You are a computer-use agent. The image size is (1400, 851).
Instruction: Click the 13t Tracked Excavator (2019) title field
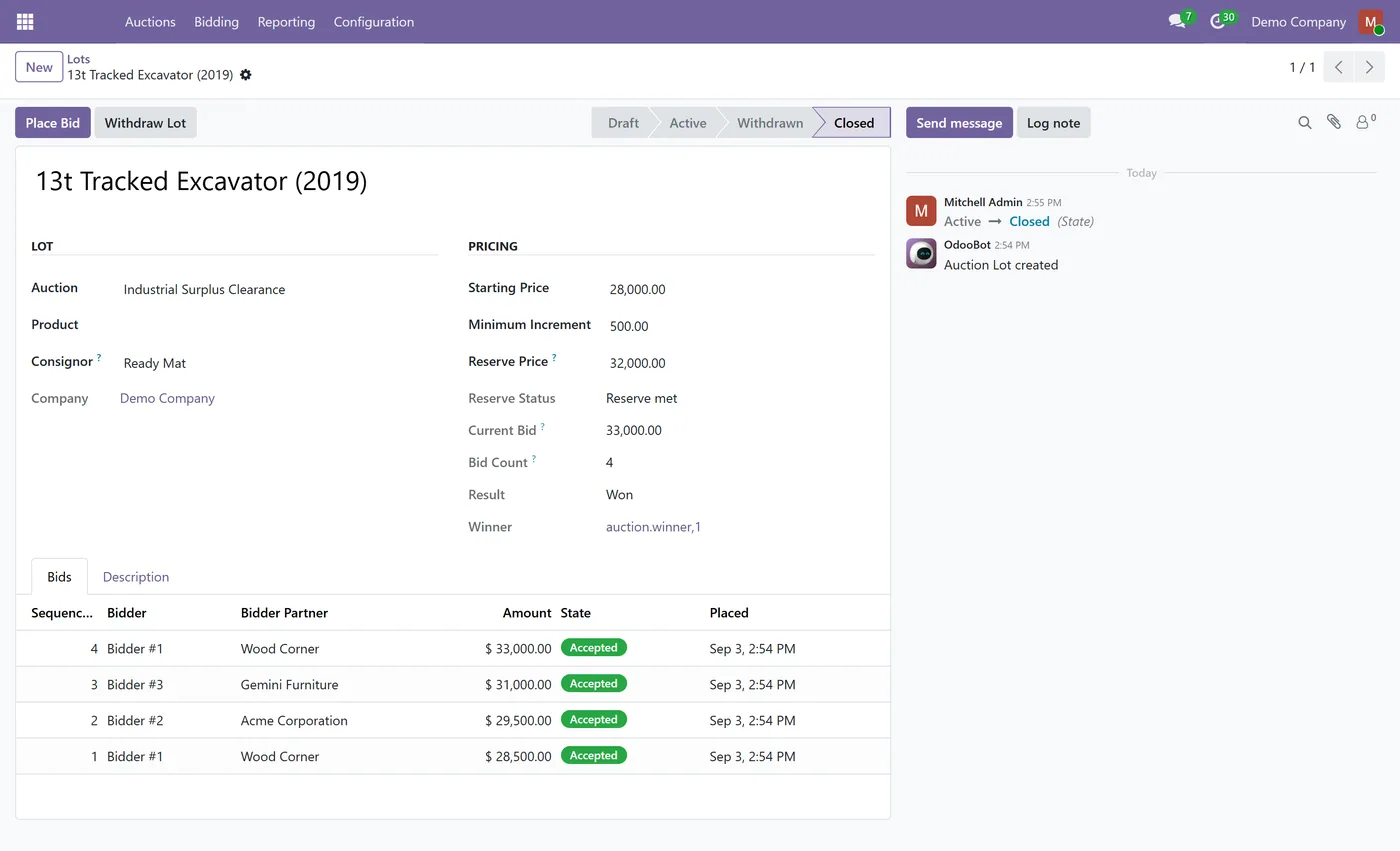pos(453,181)
